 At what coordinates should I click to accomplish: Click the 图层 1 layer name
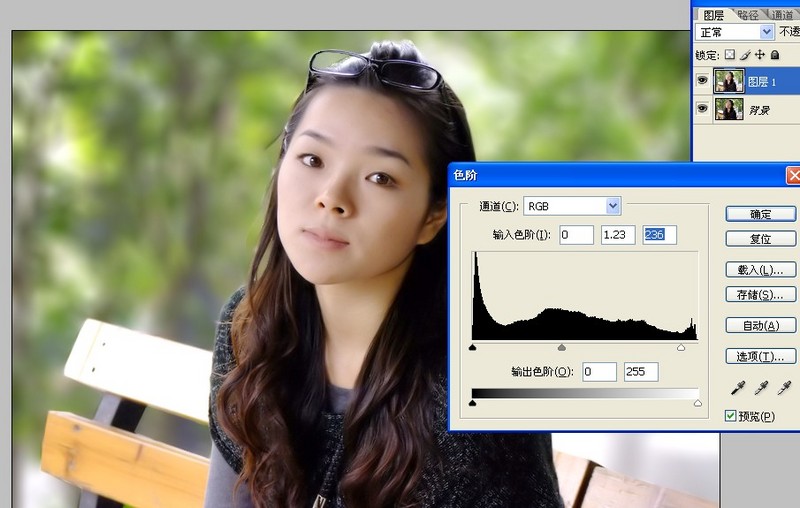pyautogui.click(x=762, y=82)
